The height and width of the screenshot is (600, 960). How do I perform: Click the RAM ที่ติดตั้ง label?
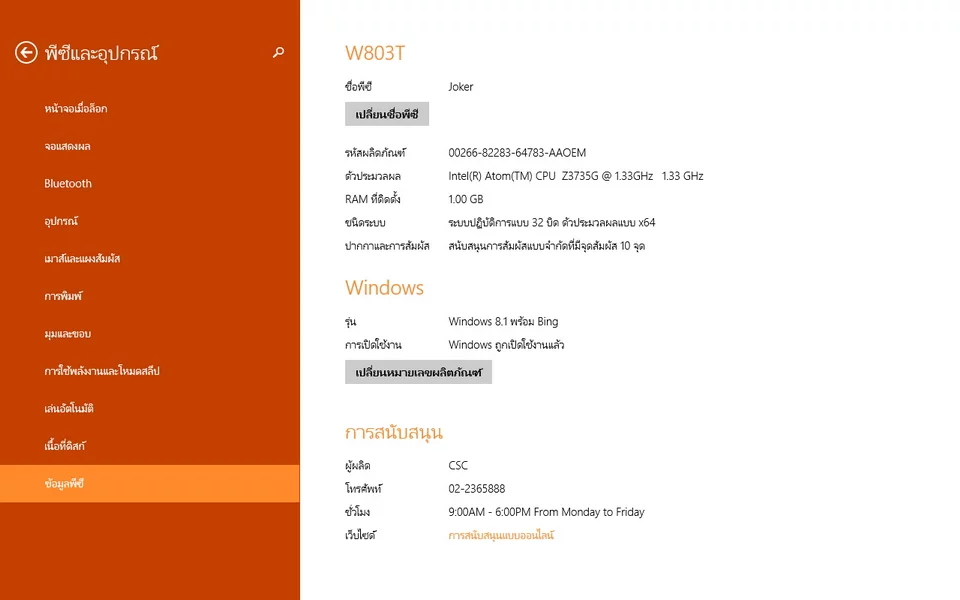coord(373,200)
